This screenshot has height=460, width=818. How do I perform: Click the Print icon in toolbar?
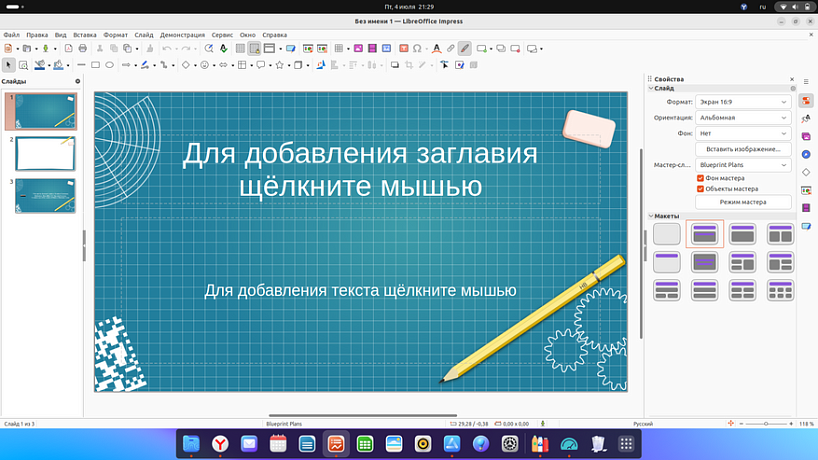pos(83,48)
